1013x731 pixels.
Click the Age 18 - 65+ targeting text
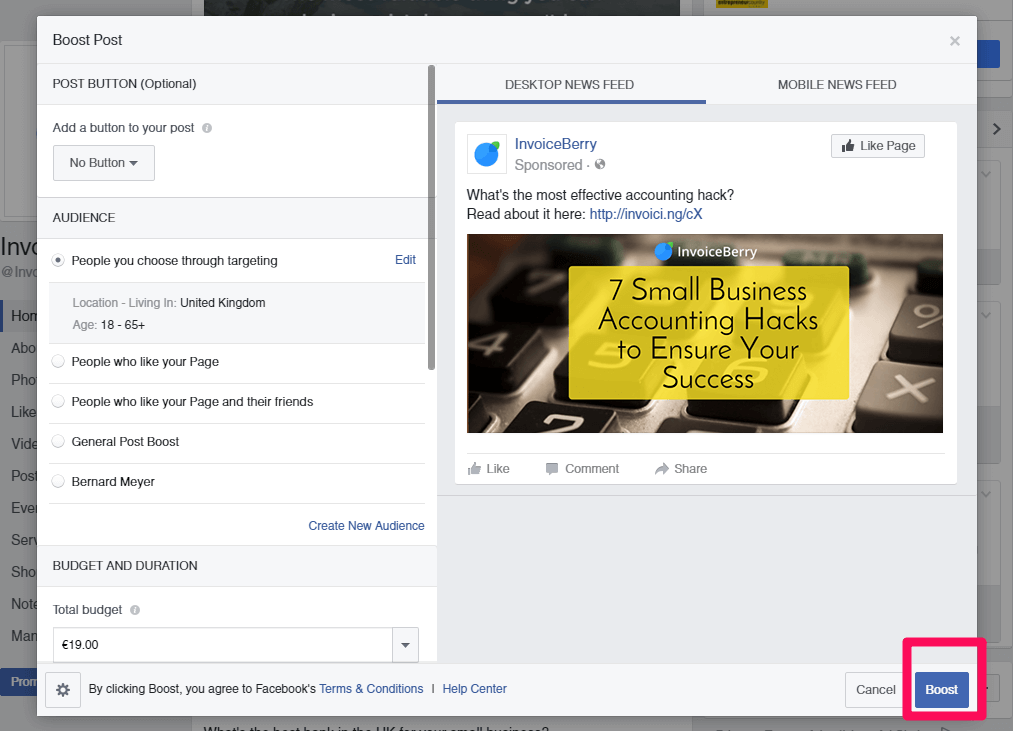point(109,324)
